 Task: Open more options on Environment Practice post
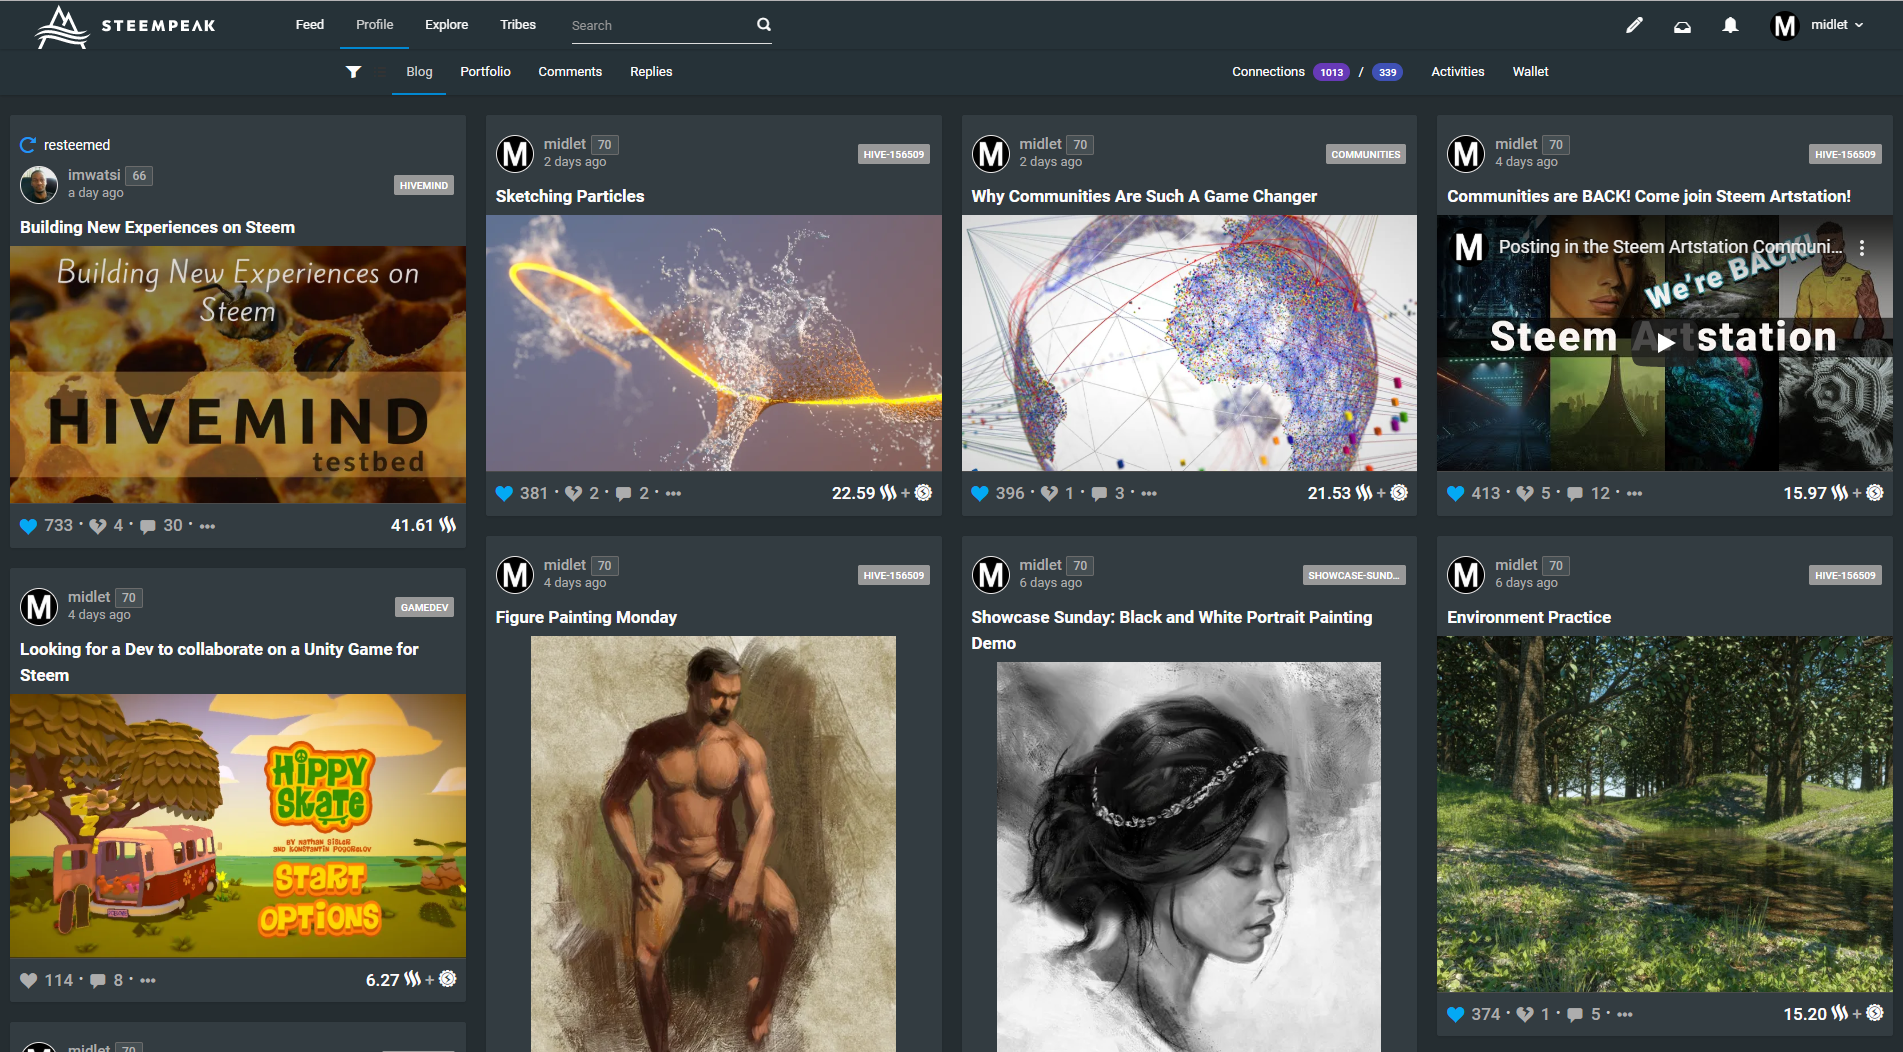coord(1625,1015)
